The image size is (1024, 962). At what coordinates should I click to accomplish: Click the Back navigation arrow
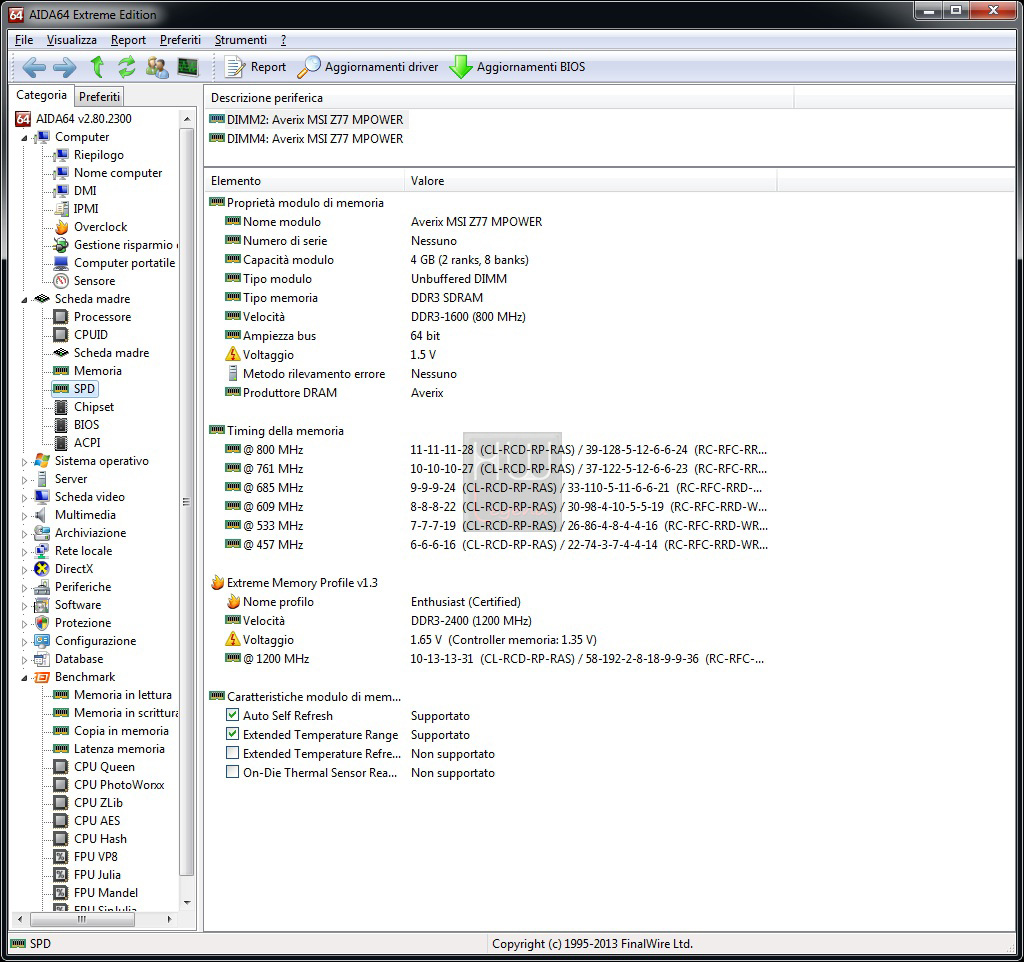(33, 67)
